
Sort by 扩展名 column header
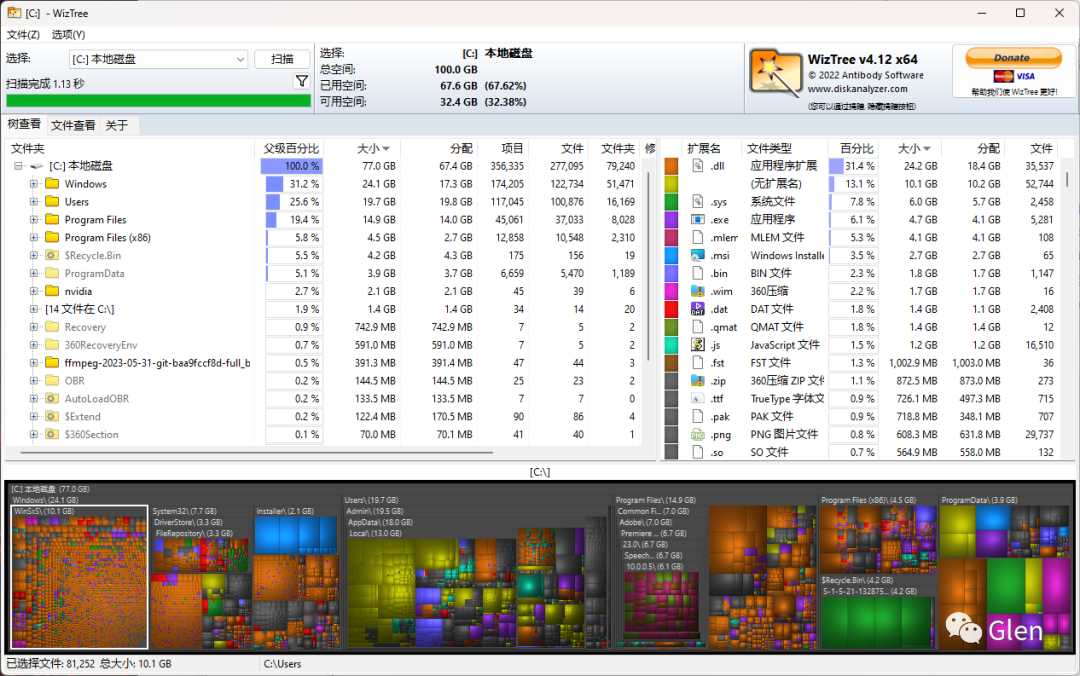pos(704,148)
